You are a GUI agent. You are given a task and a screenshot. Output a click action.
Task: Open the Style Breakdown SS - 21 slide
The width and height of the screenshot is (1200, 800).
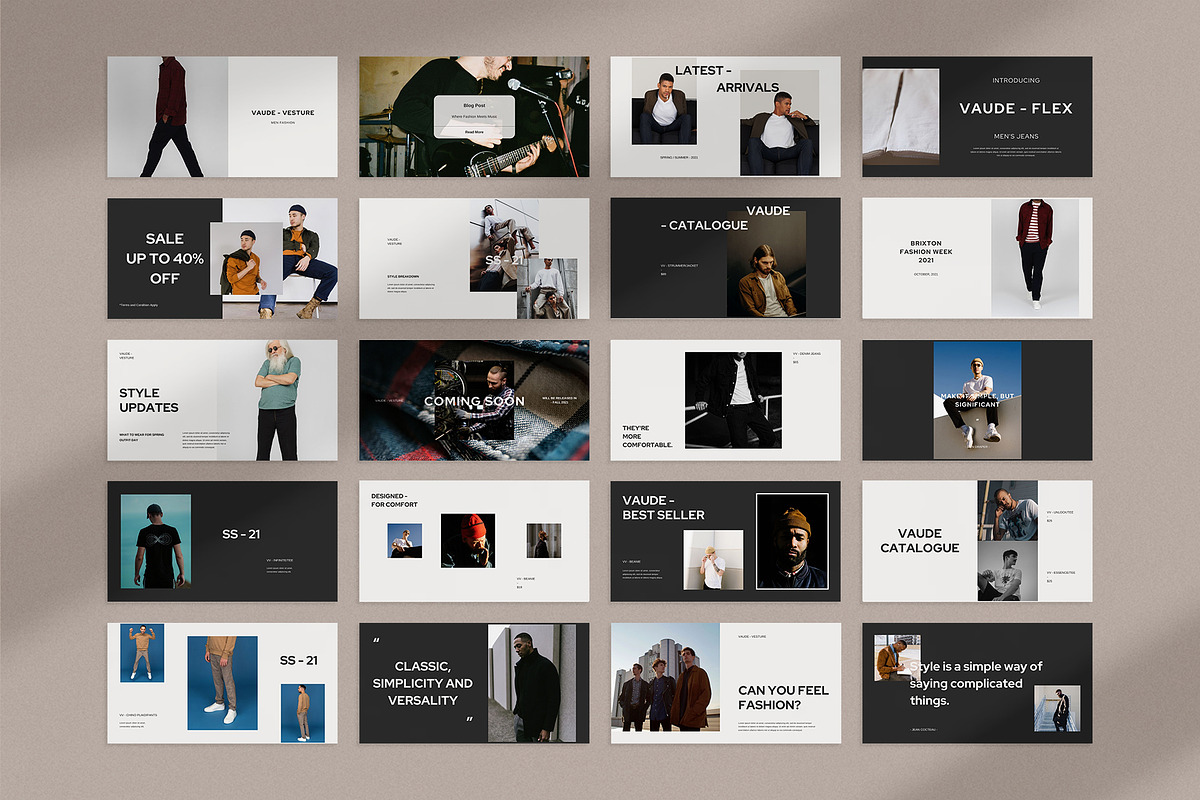[474, 258]
